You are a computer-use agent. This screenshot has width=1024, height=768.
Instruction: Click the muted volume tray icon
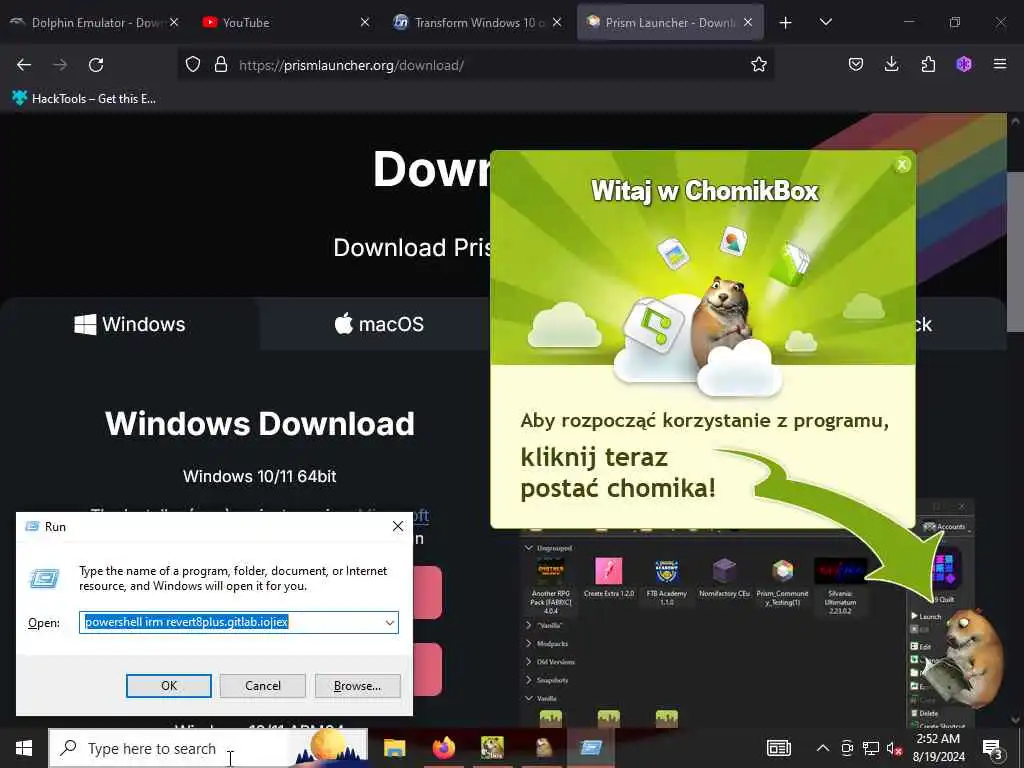[894, 748]
